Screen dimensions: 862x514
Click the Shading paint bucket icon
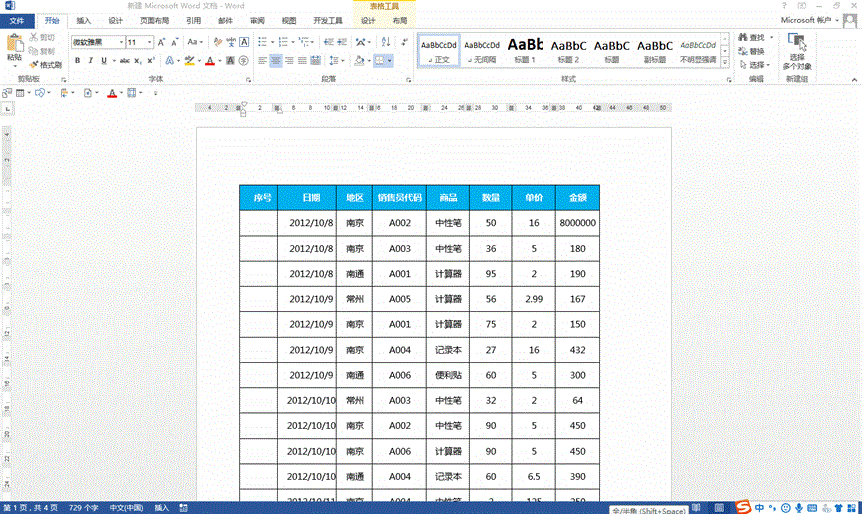(361, 61)
